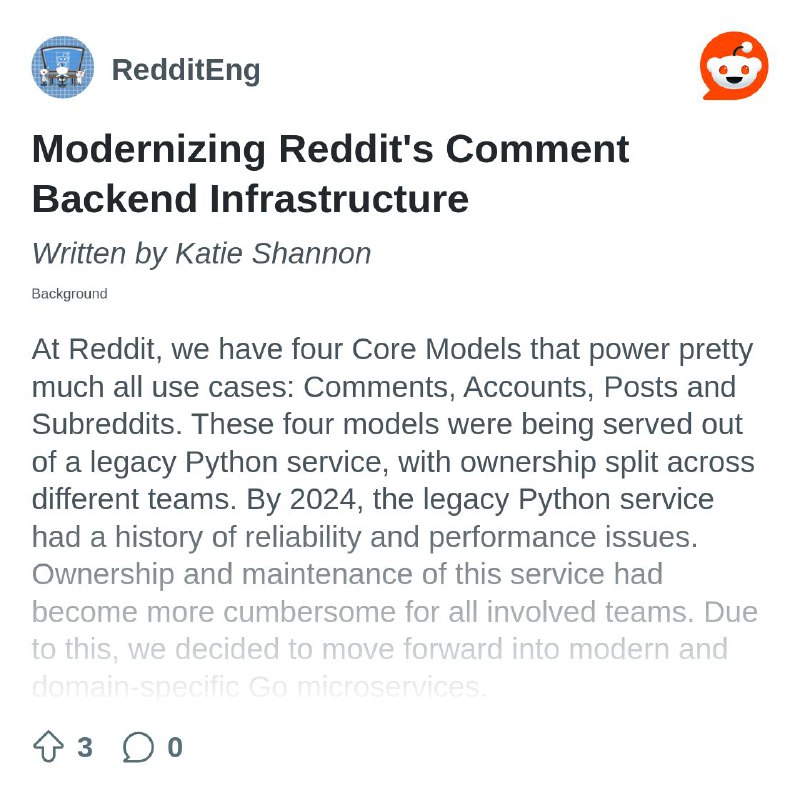Select the small "Background" section heading
This screenshot has height=800, width=800.
point(69,294)
